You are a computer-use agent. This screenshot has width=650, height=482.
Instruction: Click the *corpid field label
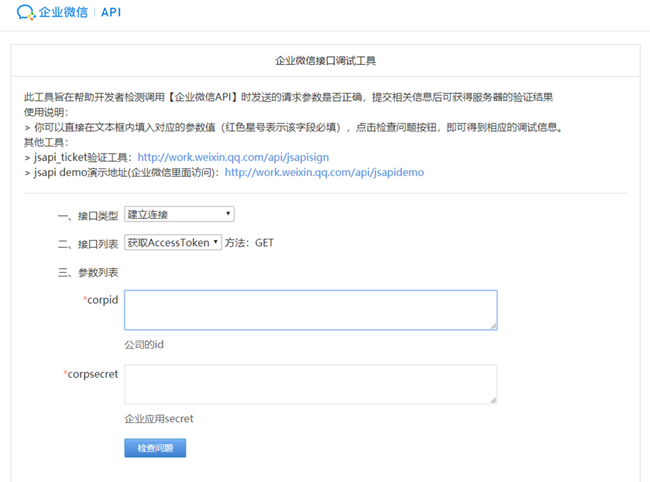point(101,300)
